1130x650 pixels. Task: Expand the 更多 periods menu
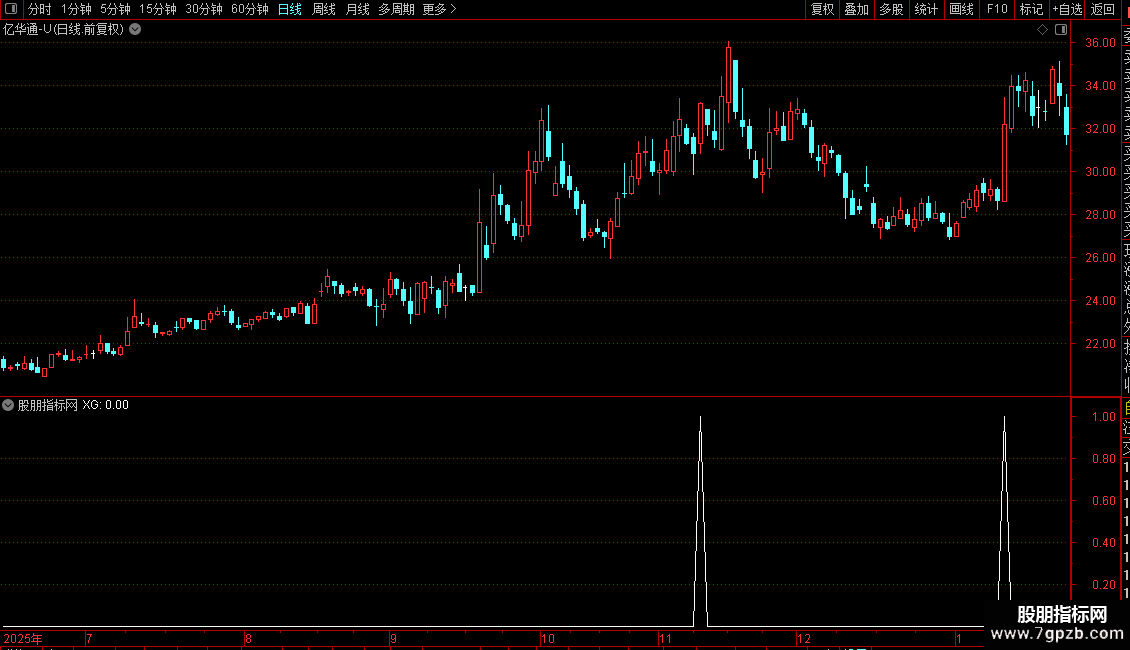tap(440, 9)
